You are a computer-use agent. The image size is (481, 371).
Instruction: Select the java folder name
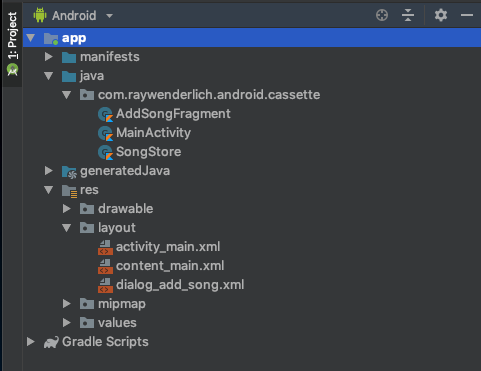tap(92, 76)
